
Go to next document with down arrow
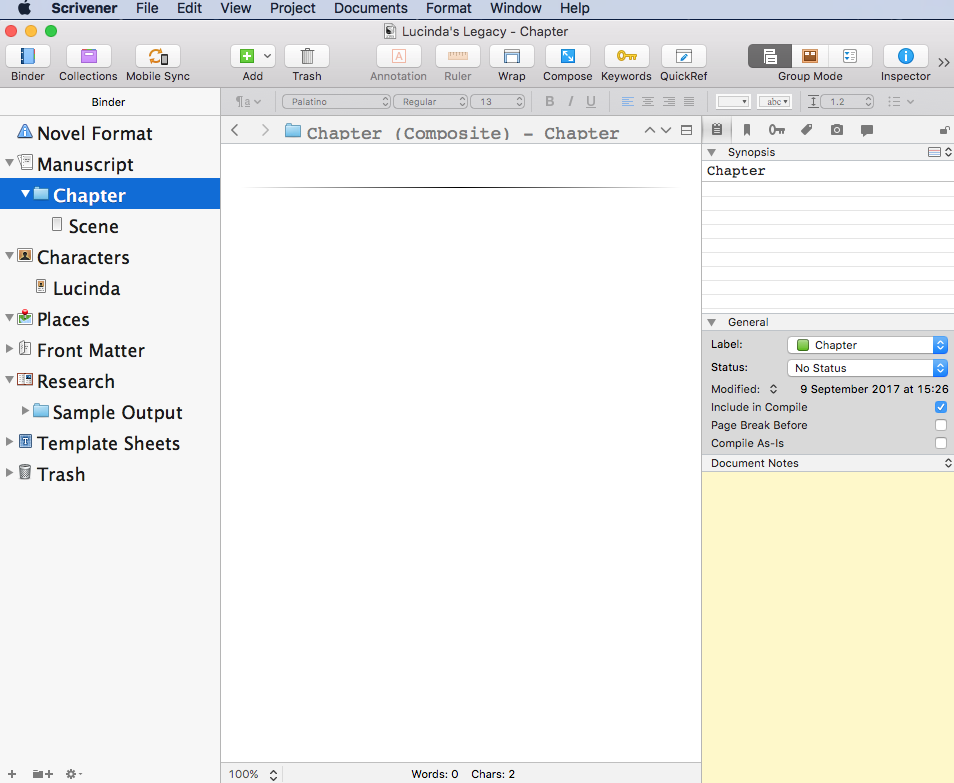pos(666,130)
